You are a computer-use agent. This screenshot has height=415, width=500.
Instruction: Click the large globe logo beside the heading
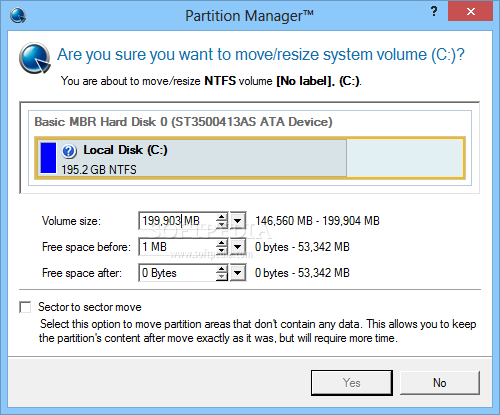pos(35,58)
